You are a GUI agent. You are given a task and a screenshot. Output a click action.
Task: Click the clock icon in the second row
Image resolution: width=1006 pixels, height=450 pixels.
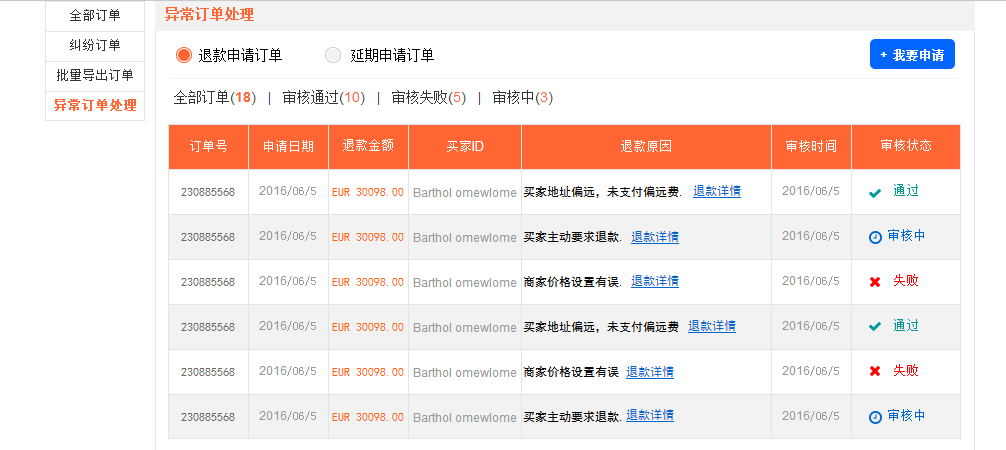pyautogui.click(x=875, y=238)
